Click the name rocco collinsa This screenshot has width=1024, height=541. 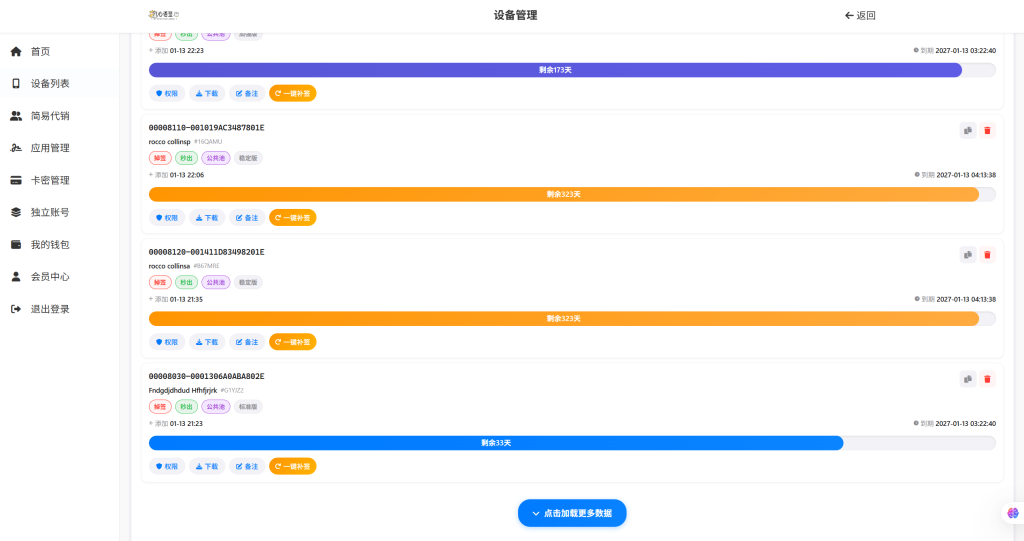(x=169, y=266)
